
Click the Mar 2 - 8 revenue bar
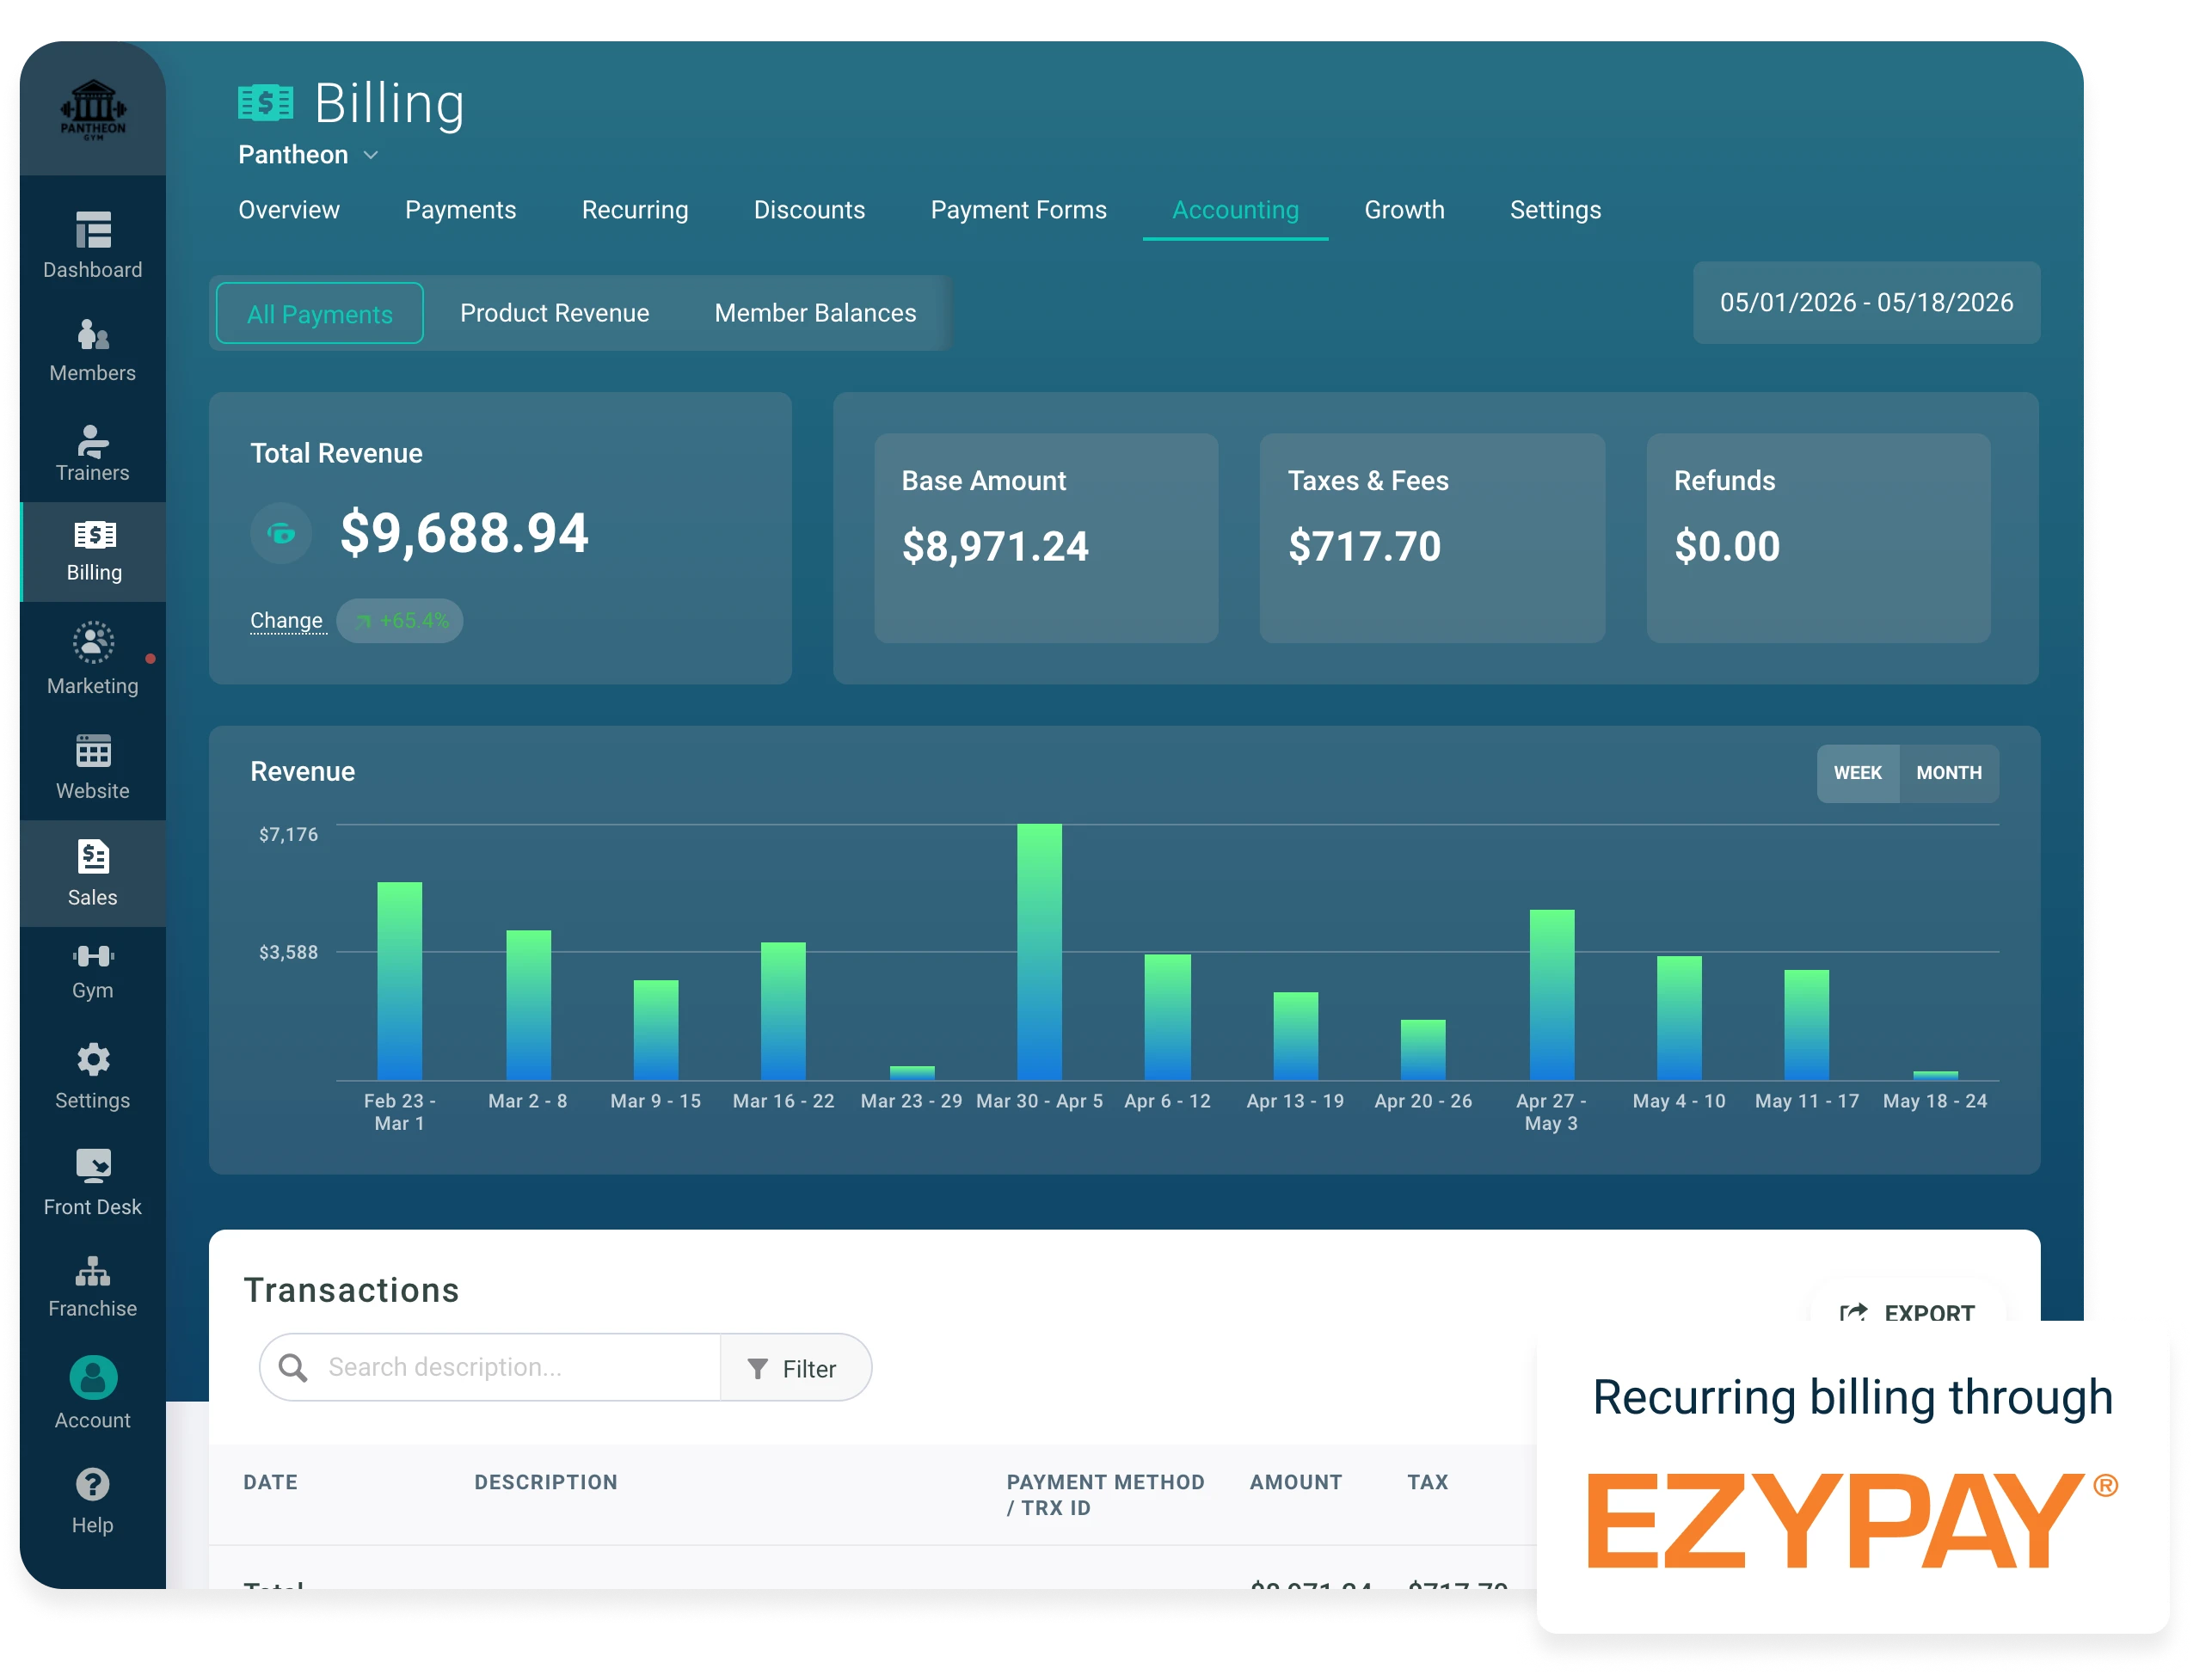(x=528, y=1005)
